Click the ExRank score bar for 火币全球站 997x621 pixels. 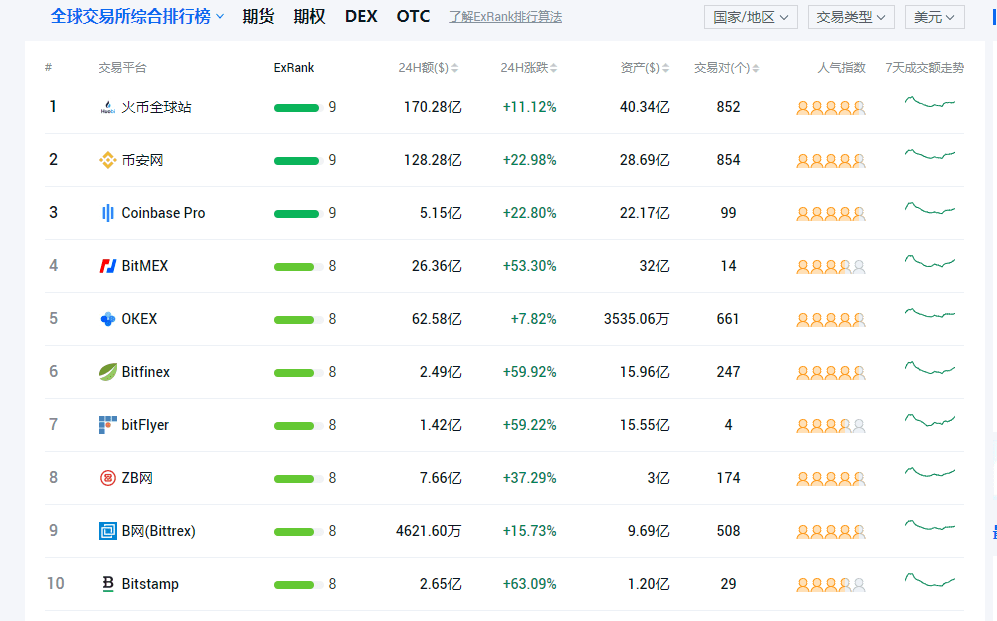(x=298, y=108)
